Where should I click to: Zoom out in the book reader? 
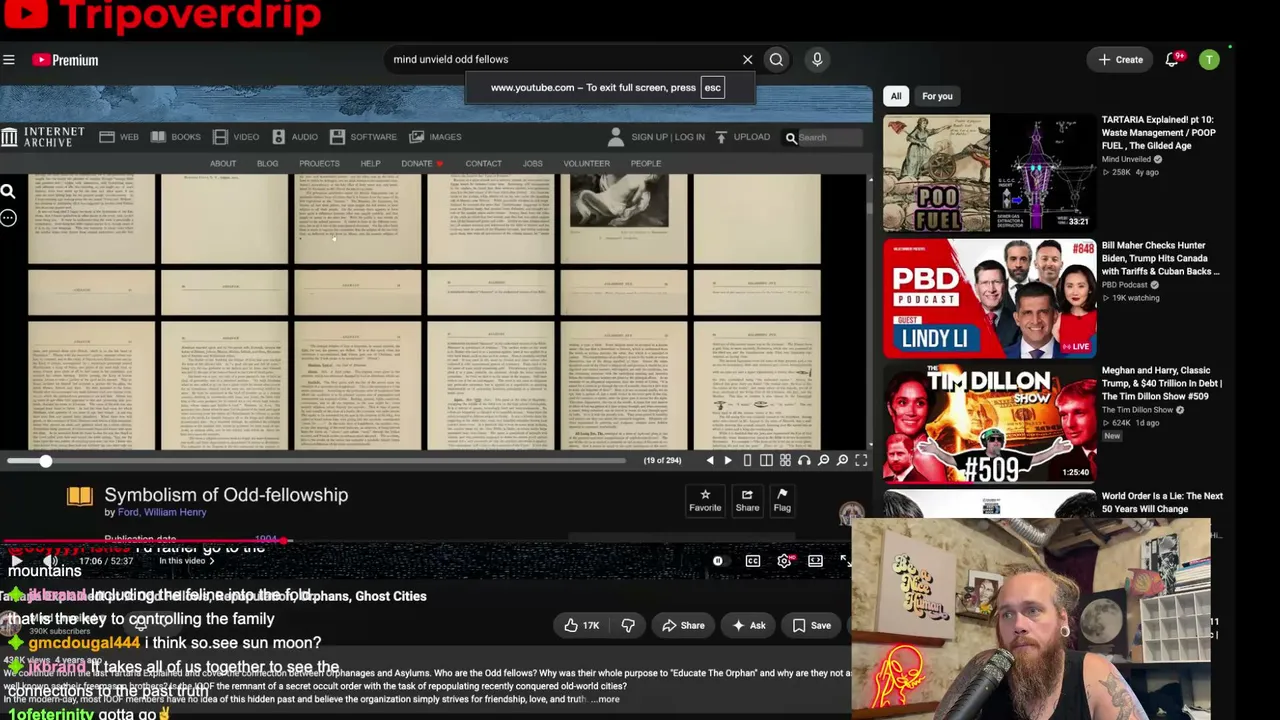click(823, 460)
